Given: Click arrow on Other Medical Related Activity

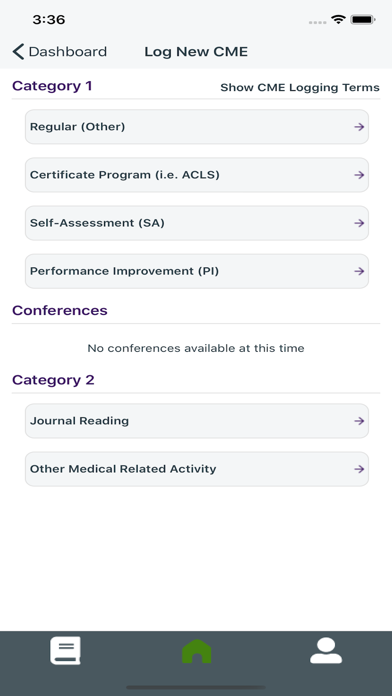Looking at the screenshot, I should 359,469.
